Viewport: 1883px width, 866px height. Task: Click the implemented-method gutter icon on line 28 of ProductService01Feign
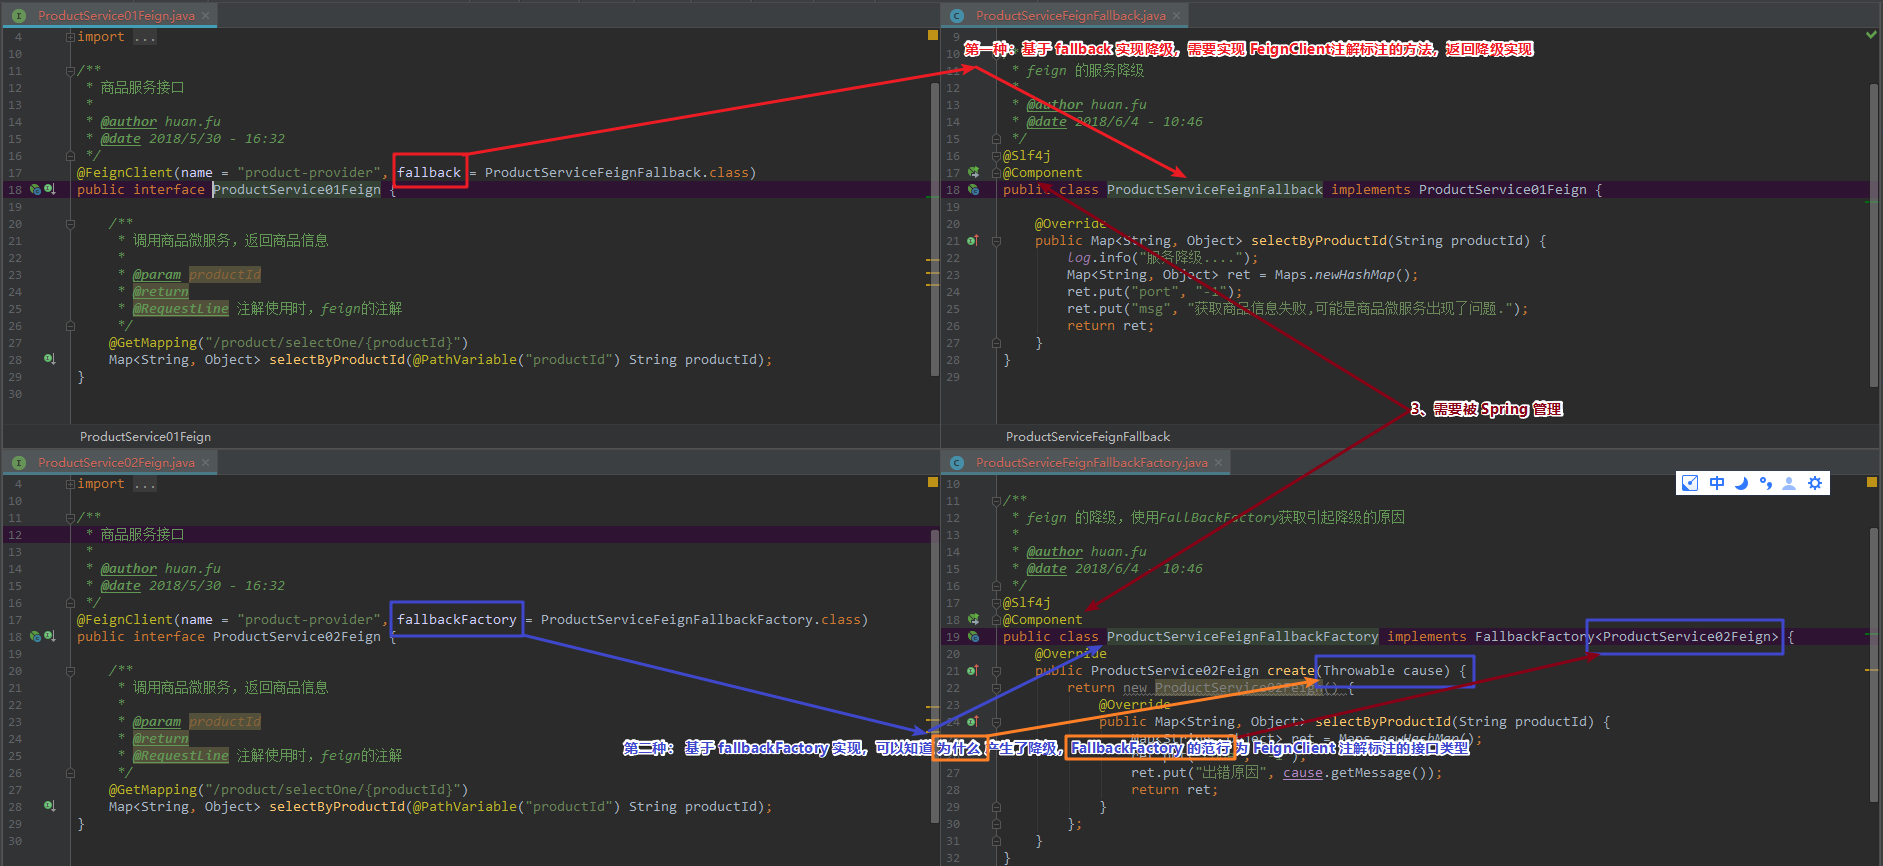(x=49, y=359)
